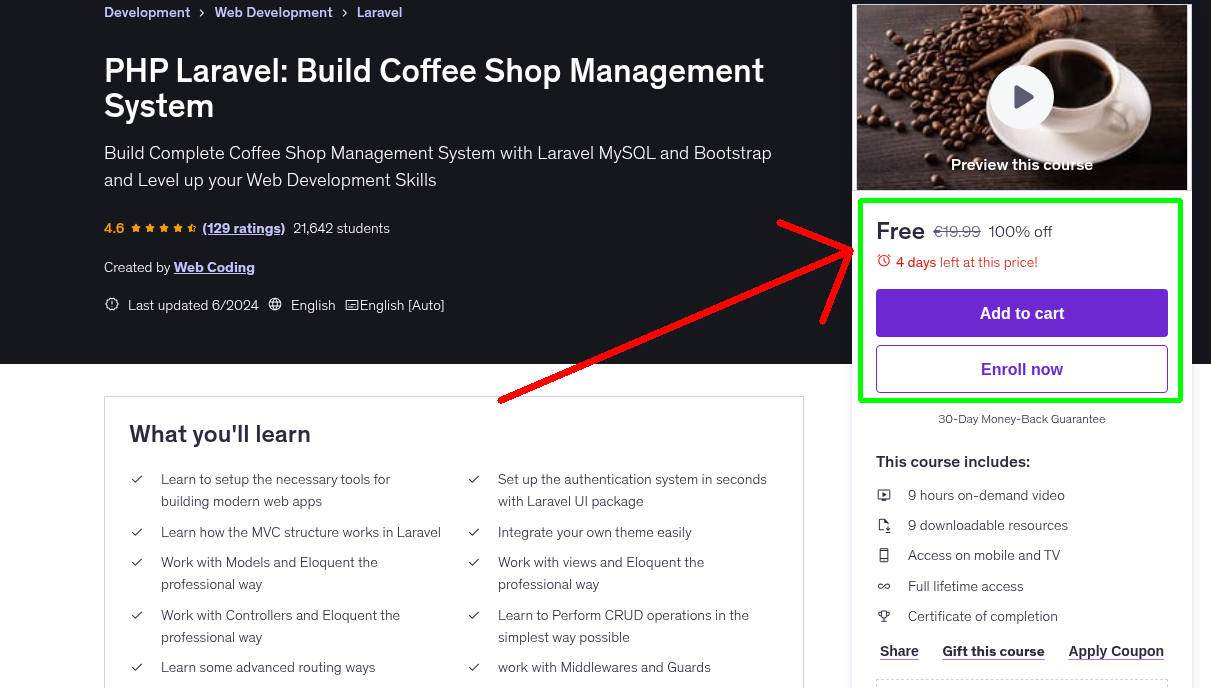Click 'Full lifetime access' text
This screenshot has height=688, width=1211.
(x=966, y=586)
